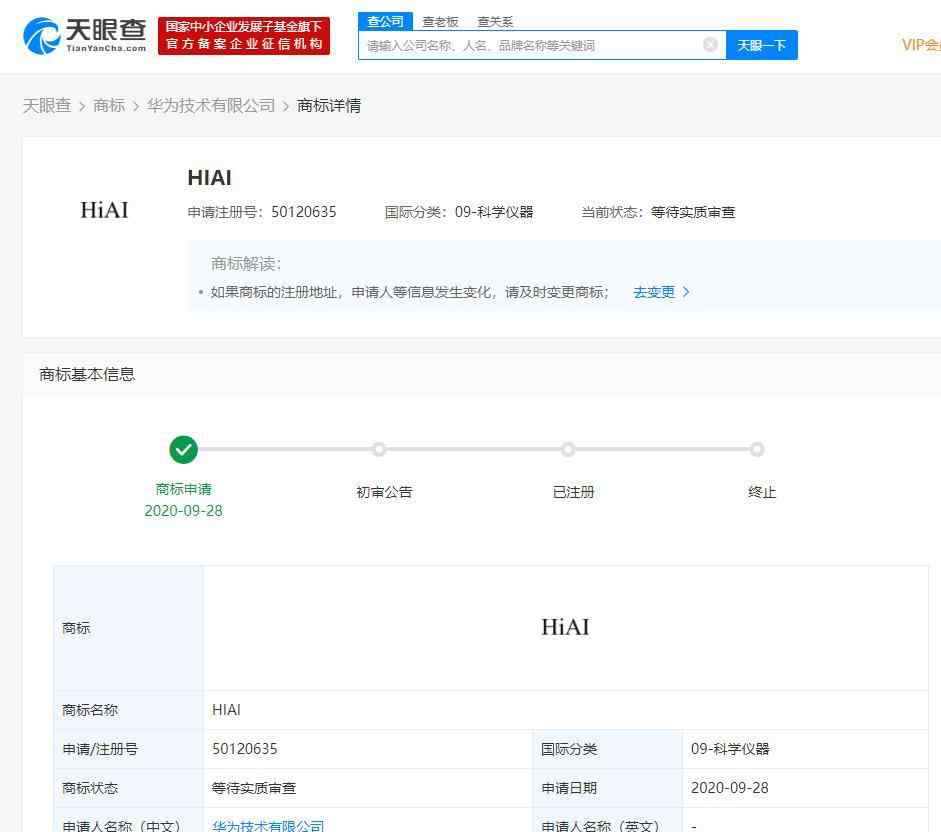
Task: Click the 申请注册号: 50120635 header text
Action: point(262,213)
